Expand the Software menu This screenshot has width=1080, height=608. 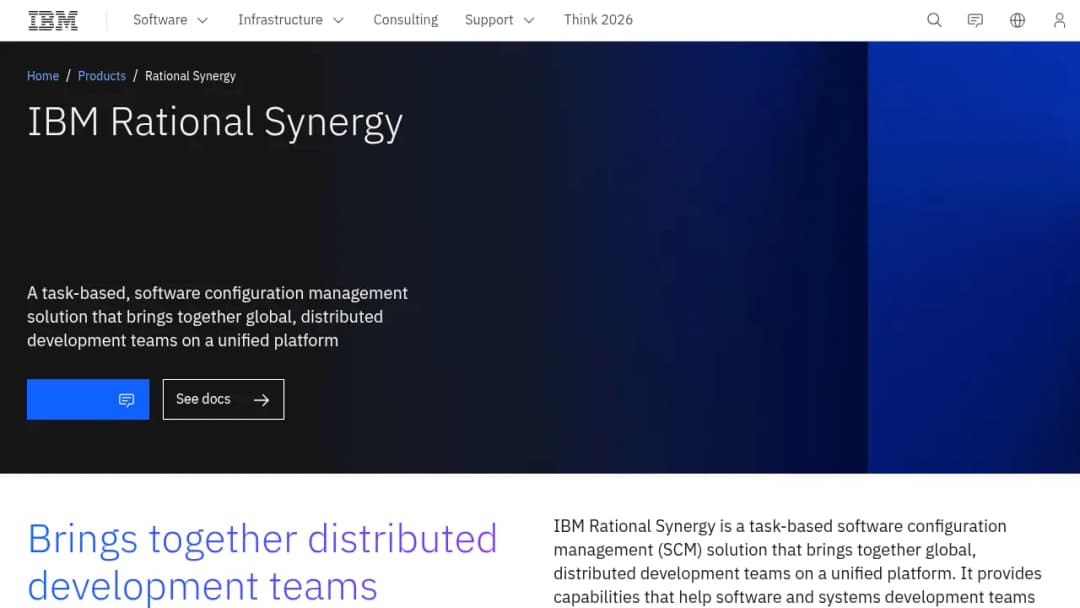coord(170,20)
